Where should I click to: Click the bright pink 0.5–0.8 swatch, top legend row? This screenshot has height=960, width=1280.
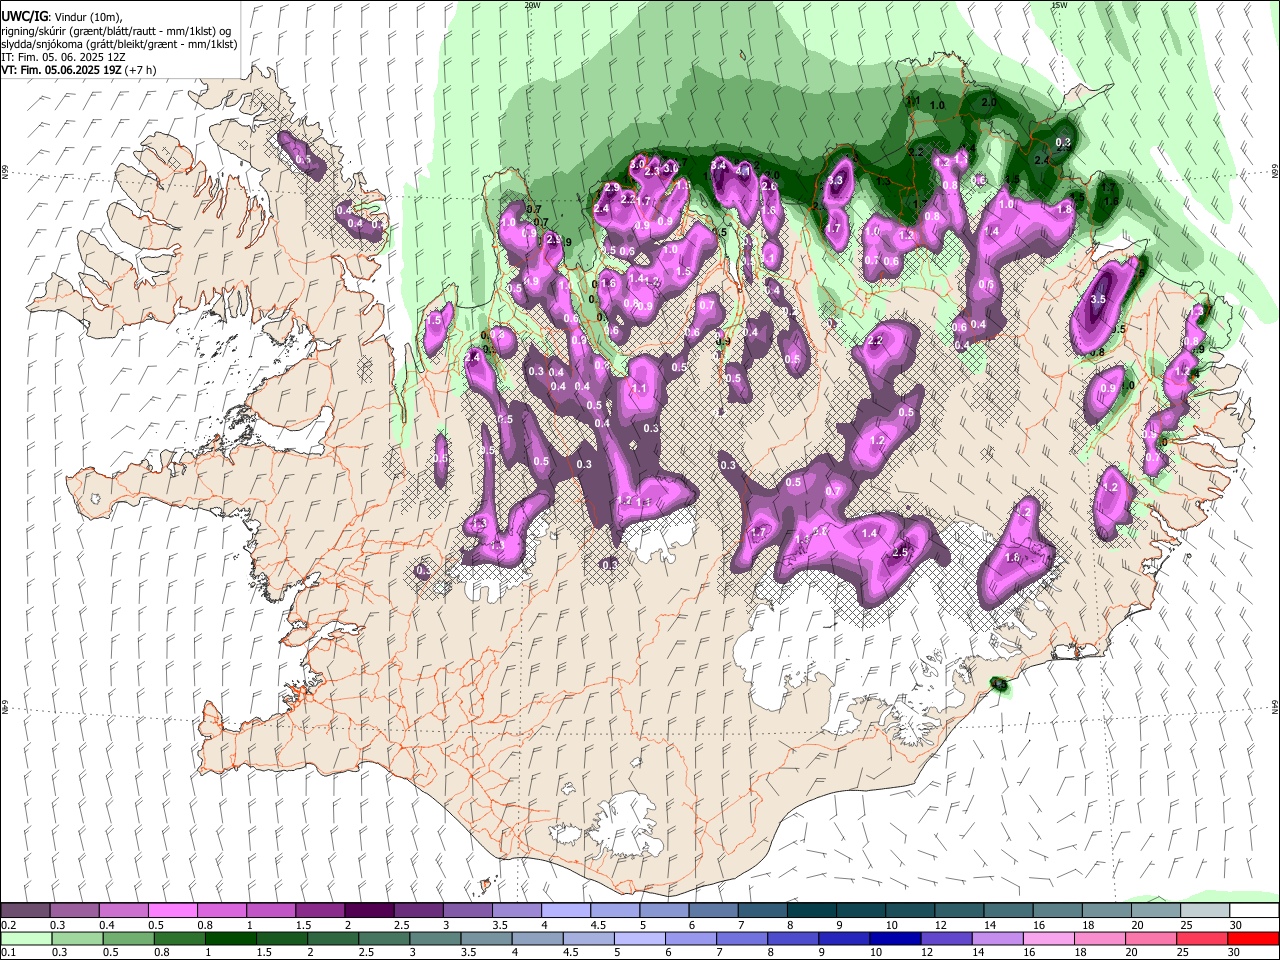(x=172, y=911)
